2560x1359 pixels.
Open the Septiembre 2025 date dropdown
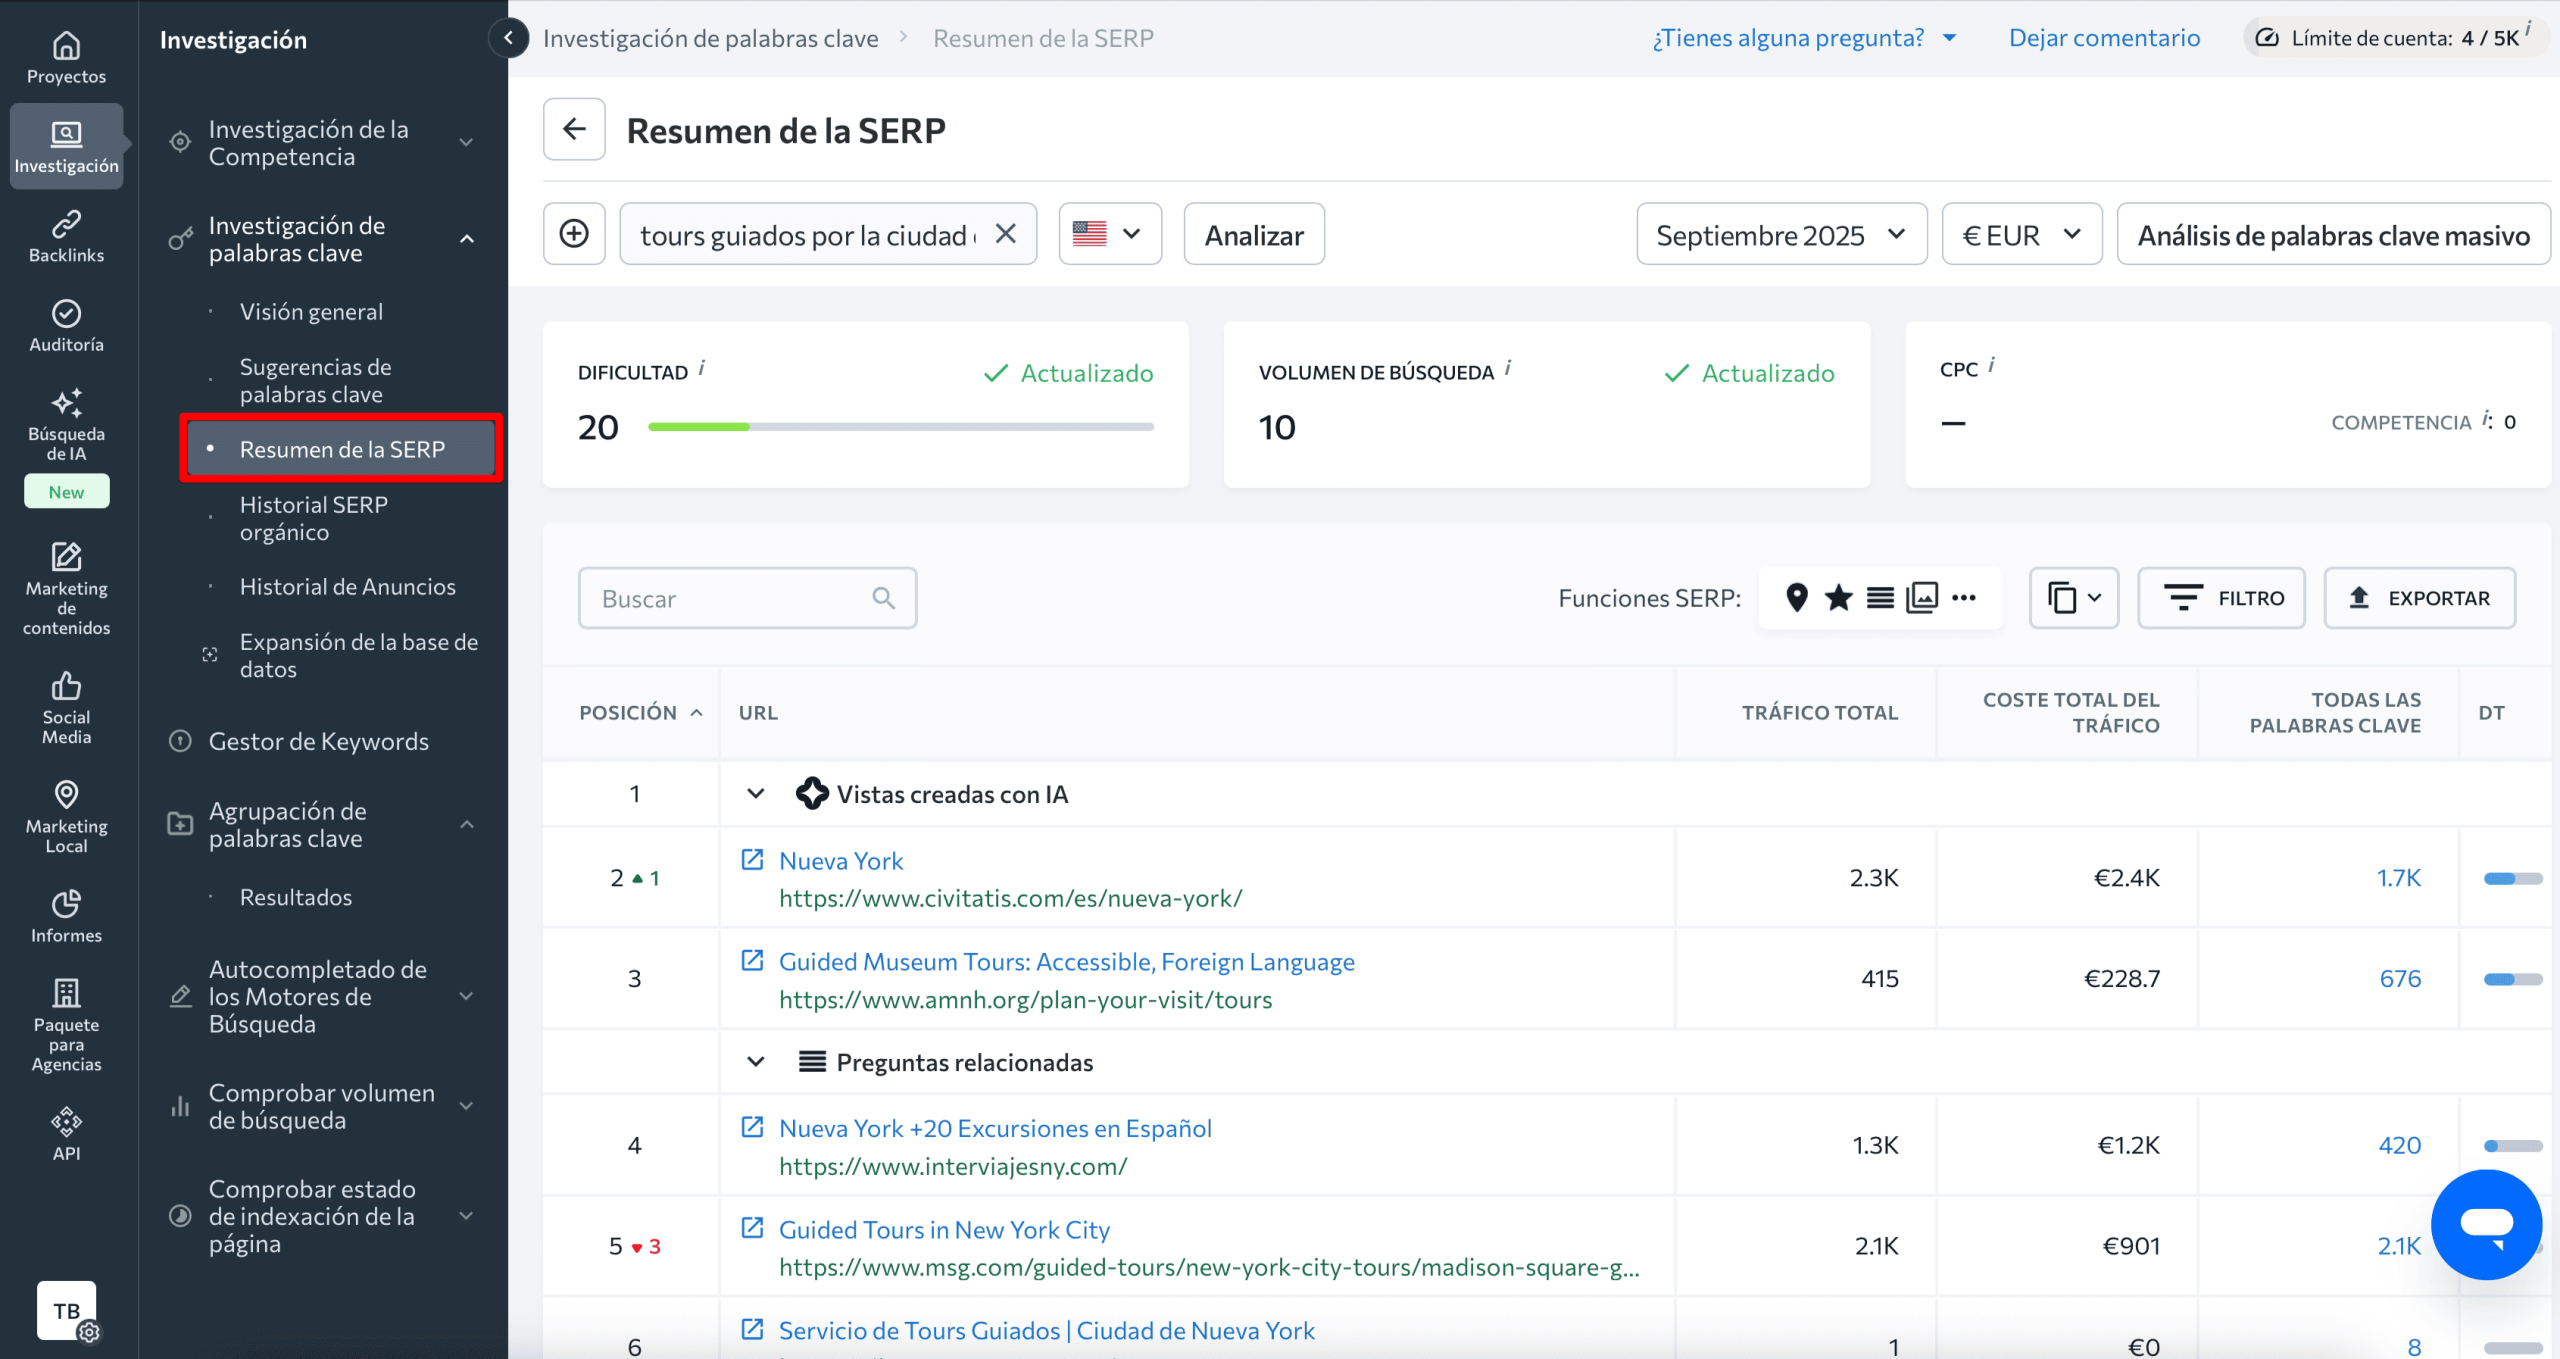click(x=1781, y=235)
